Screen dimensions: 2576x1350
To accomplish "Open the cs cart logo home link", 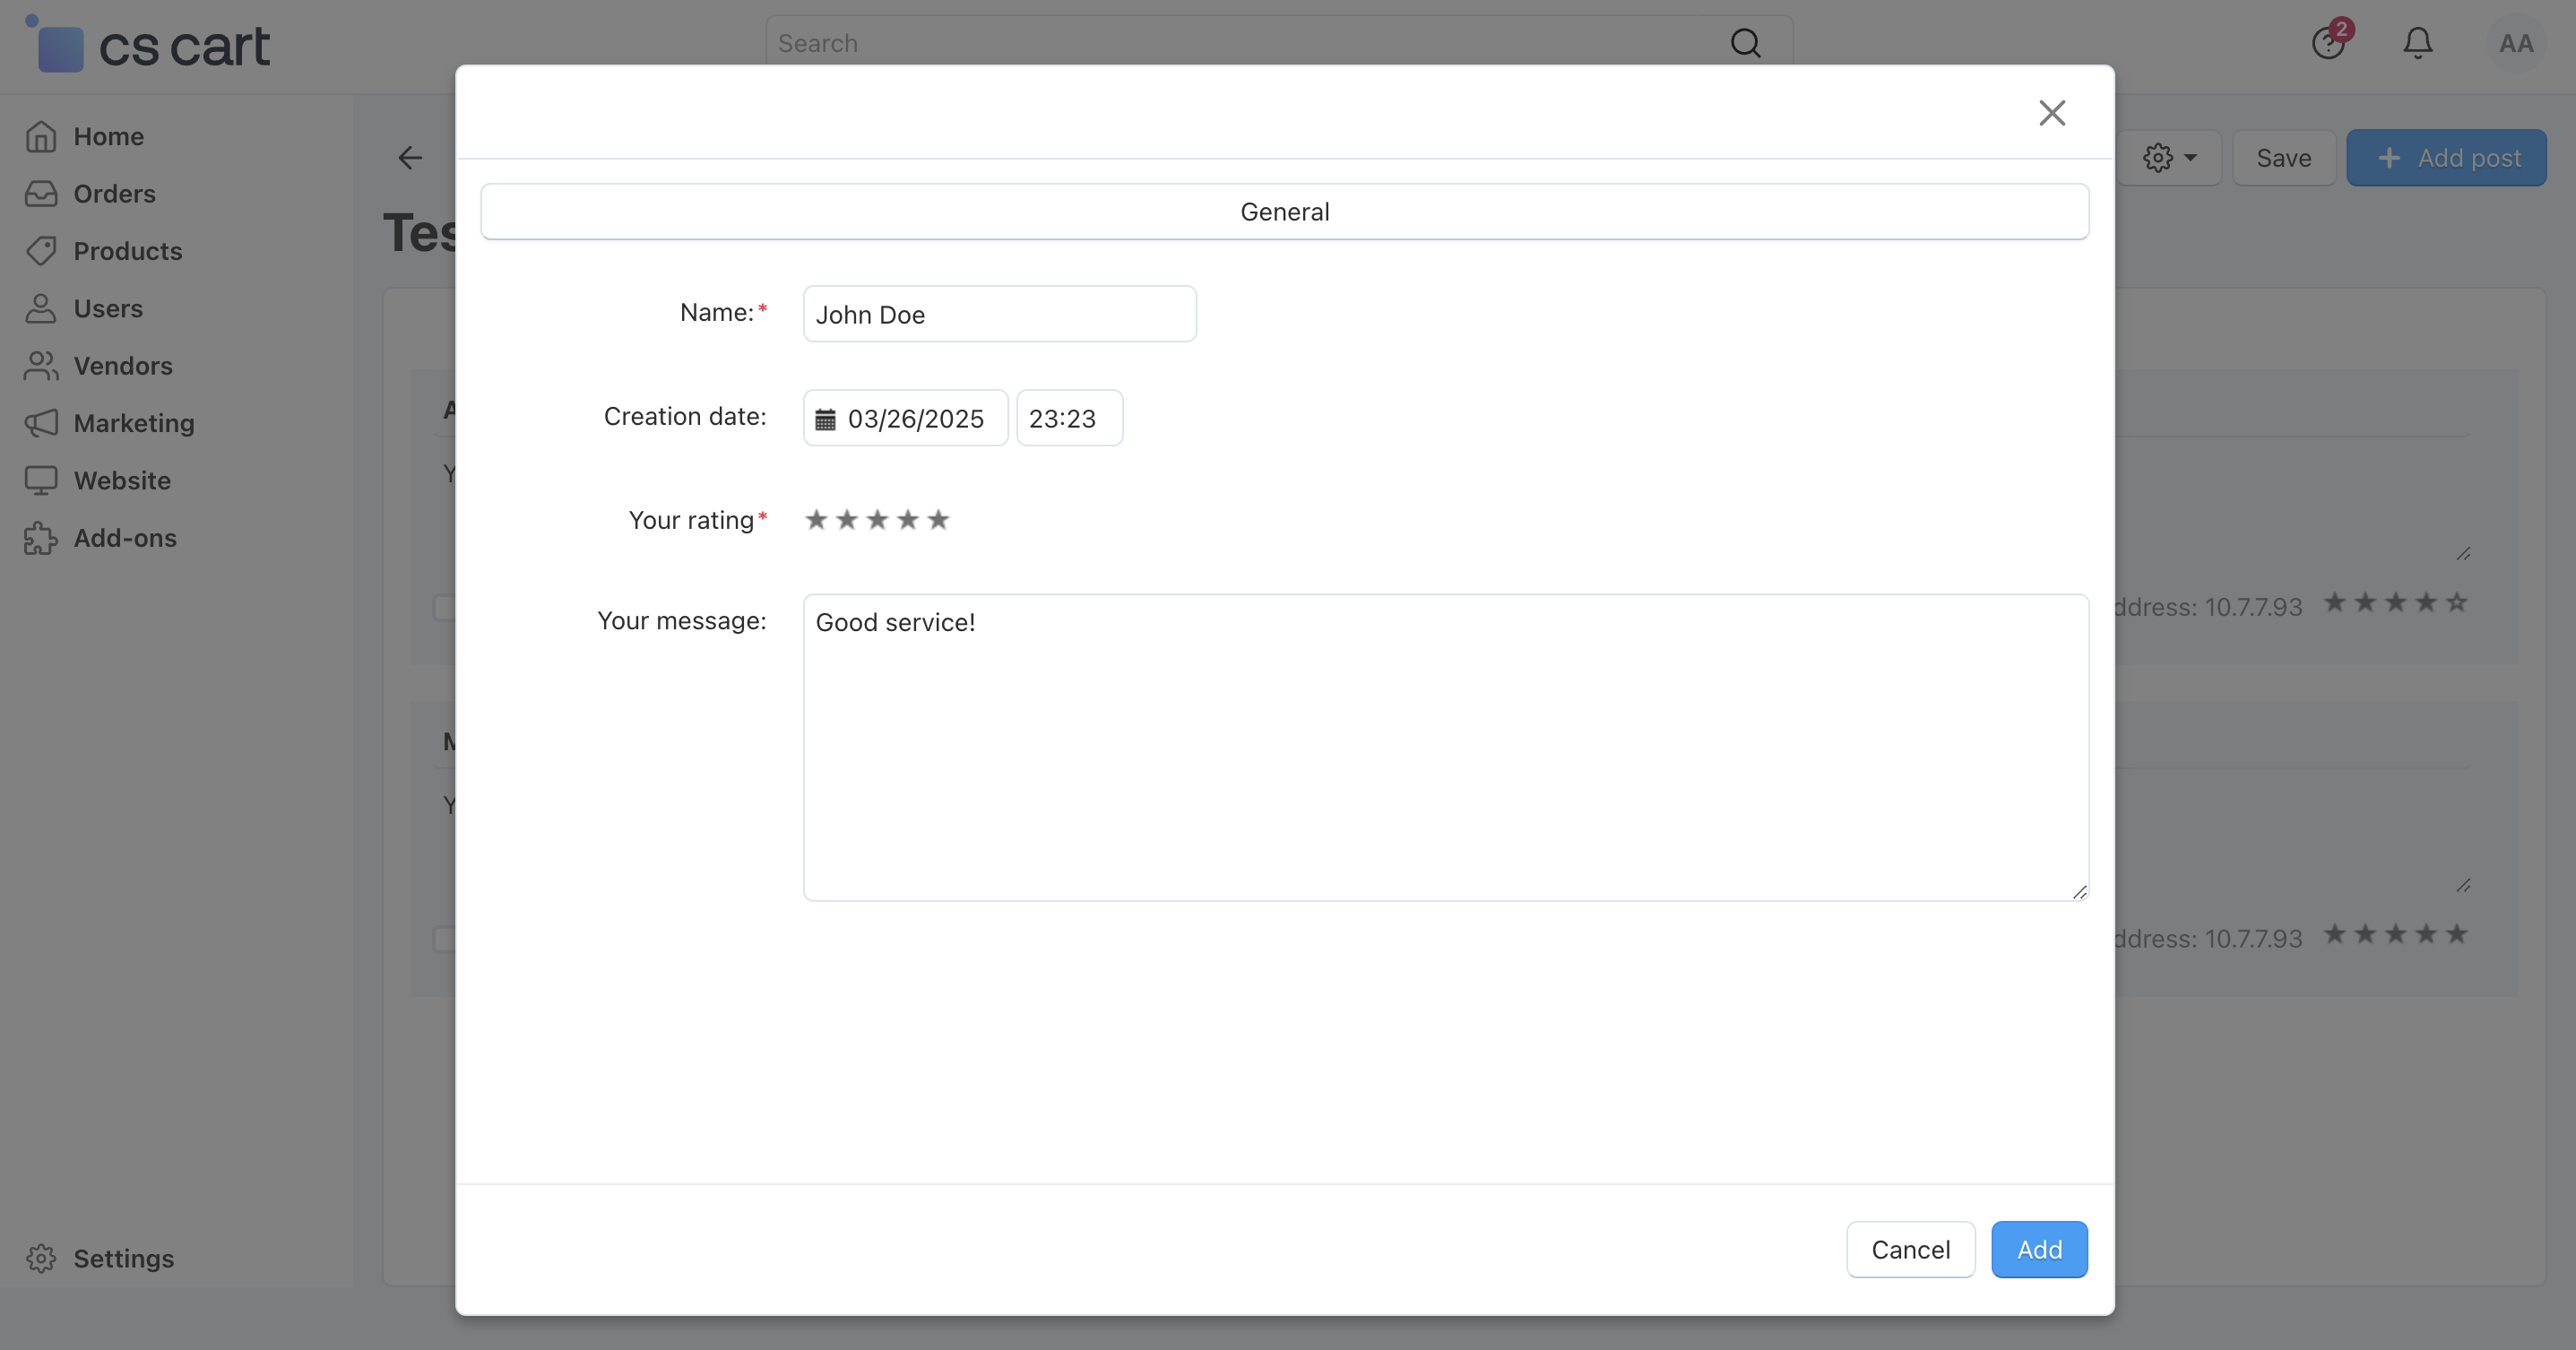I will coord(148,46).
